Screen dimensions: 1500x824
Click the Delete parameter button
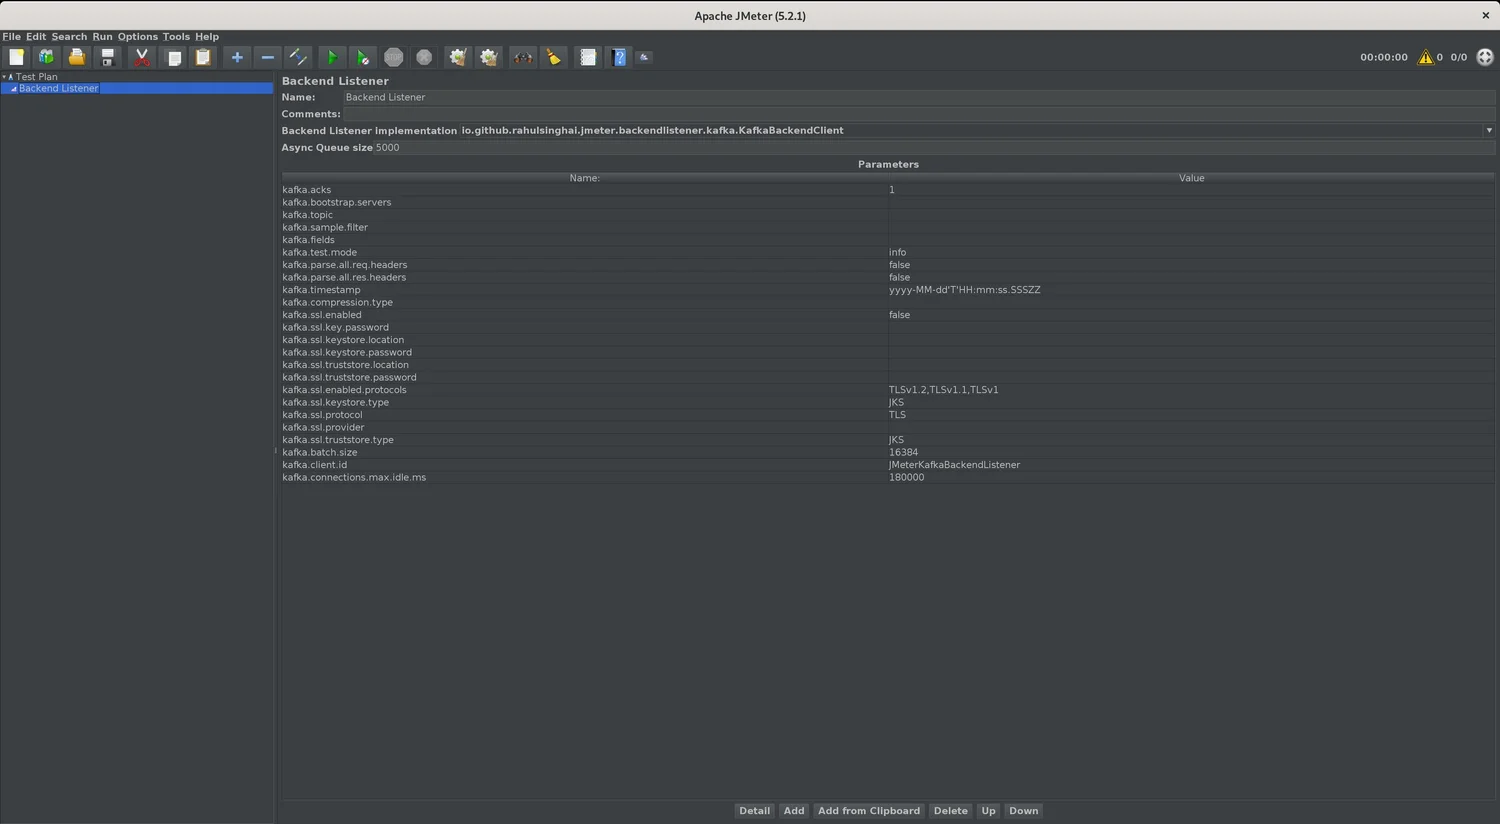pos(949,810)
